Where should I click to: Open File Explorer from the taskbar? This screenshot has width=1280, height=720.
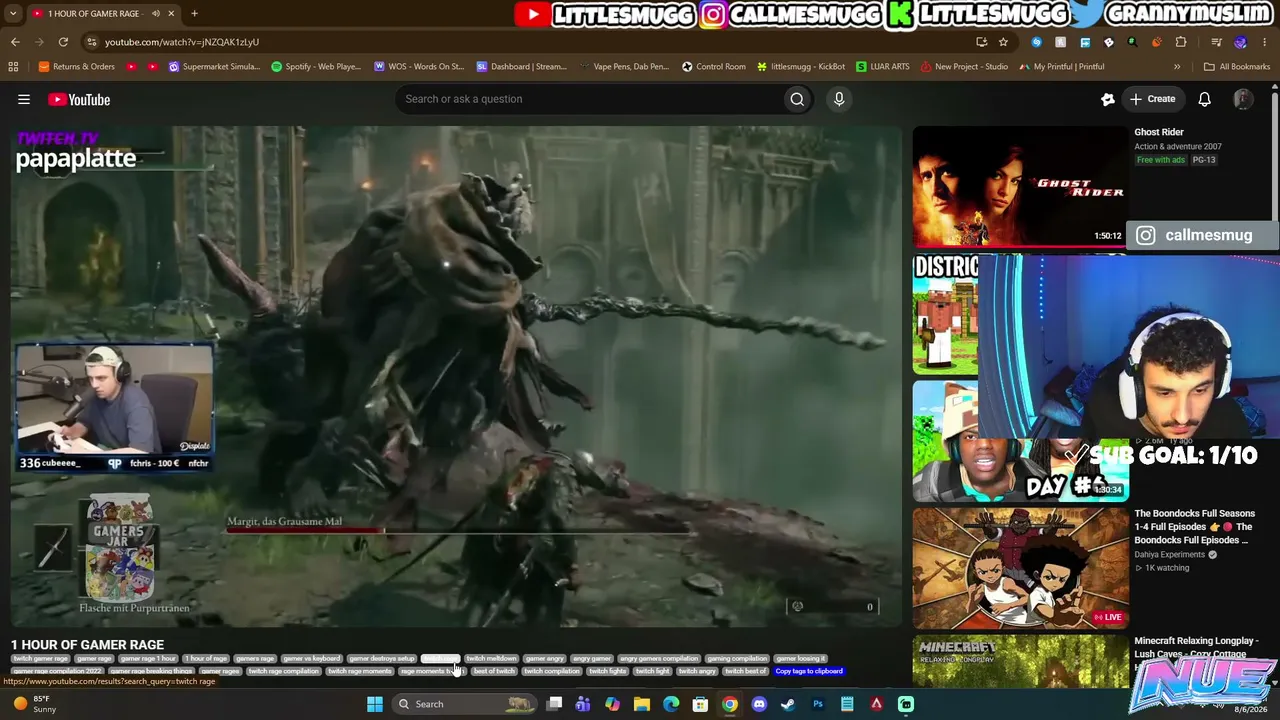pyautogui.click(x=642, y=704)
